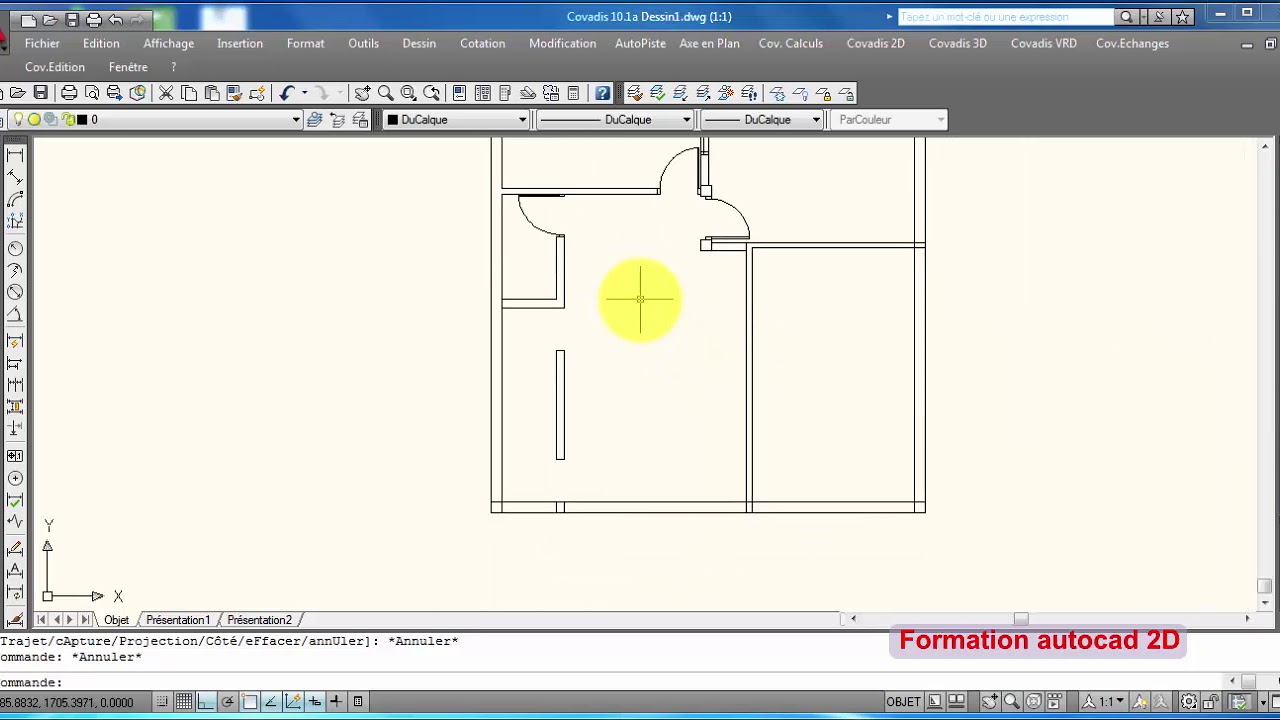Toggle Polar tracking in status bar
The width and height of the screenshot is (1280, 720).
click(x=227, y=702)
